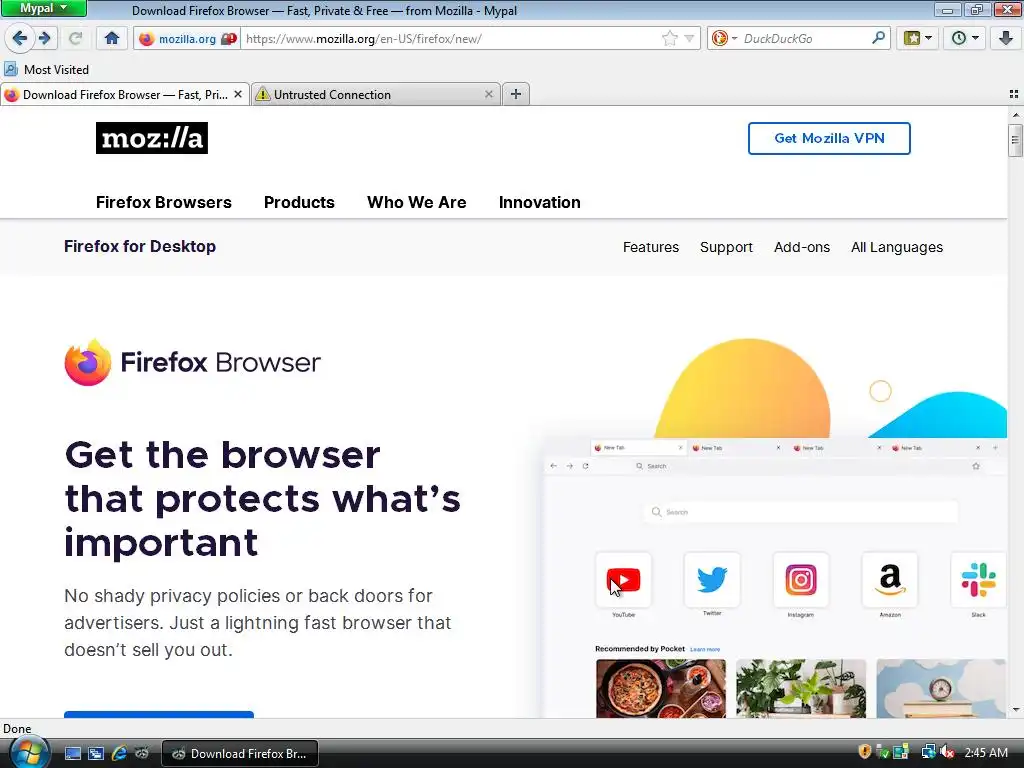Switch to Untrusted Connection tab

376,95
